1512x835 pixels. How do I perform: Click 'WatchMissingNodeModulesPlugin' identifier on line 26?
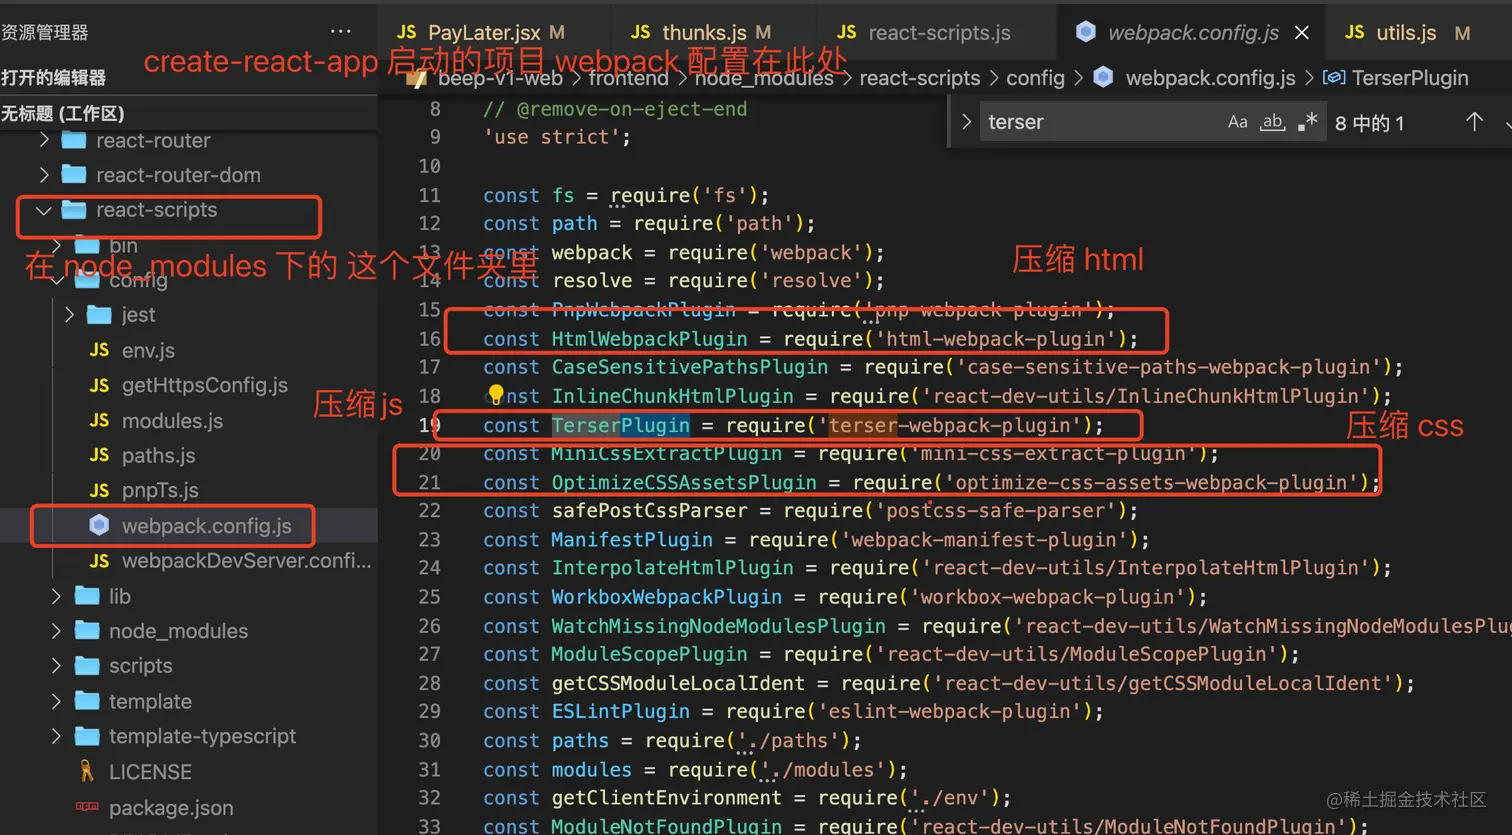(x=719, y=626)
